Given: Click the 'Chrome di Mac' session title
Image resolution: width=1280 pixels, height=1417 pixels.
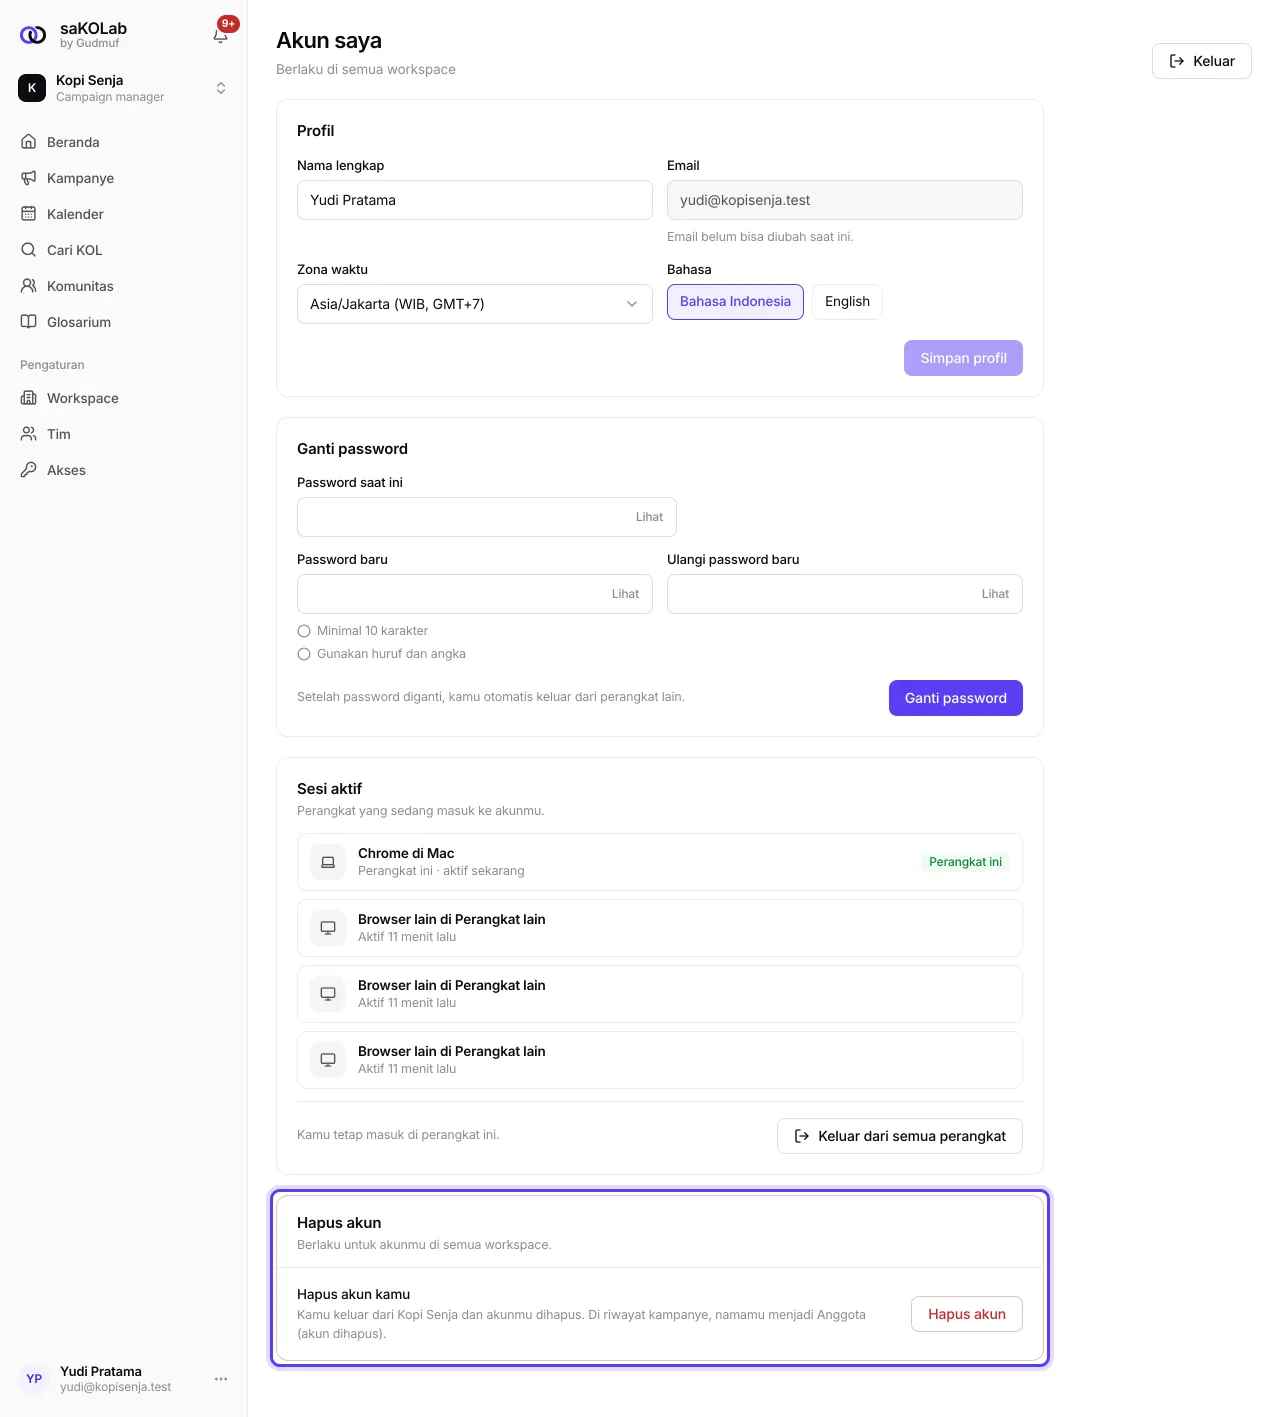Looking at the screenshot, I should coord(406,853).
